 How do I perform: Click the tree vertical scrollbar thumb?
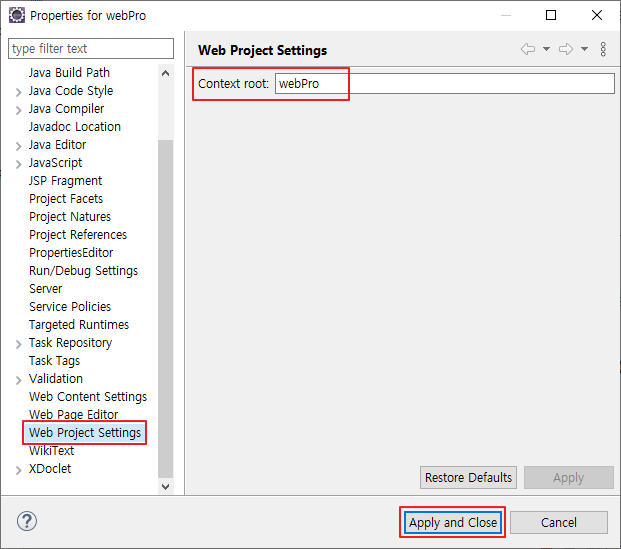click(166, 309)
